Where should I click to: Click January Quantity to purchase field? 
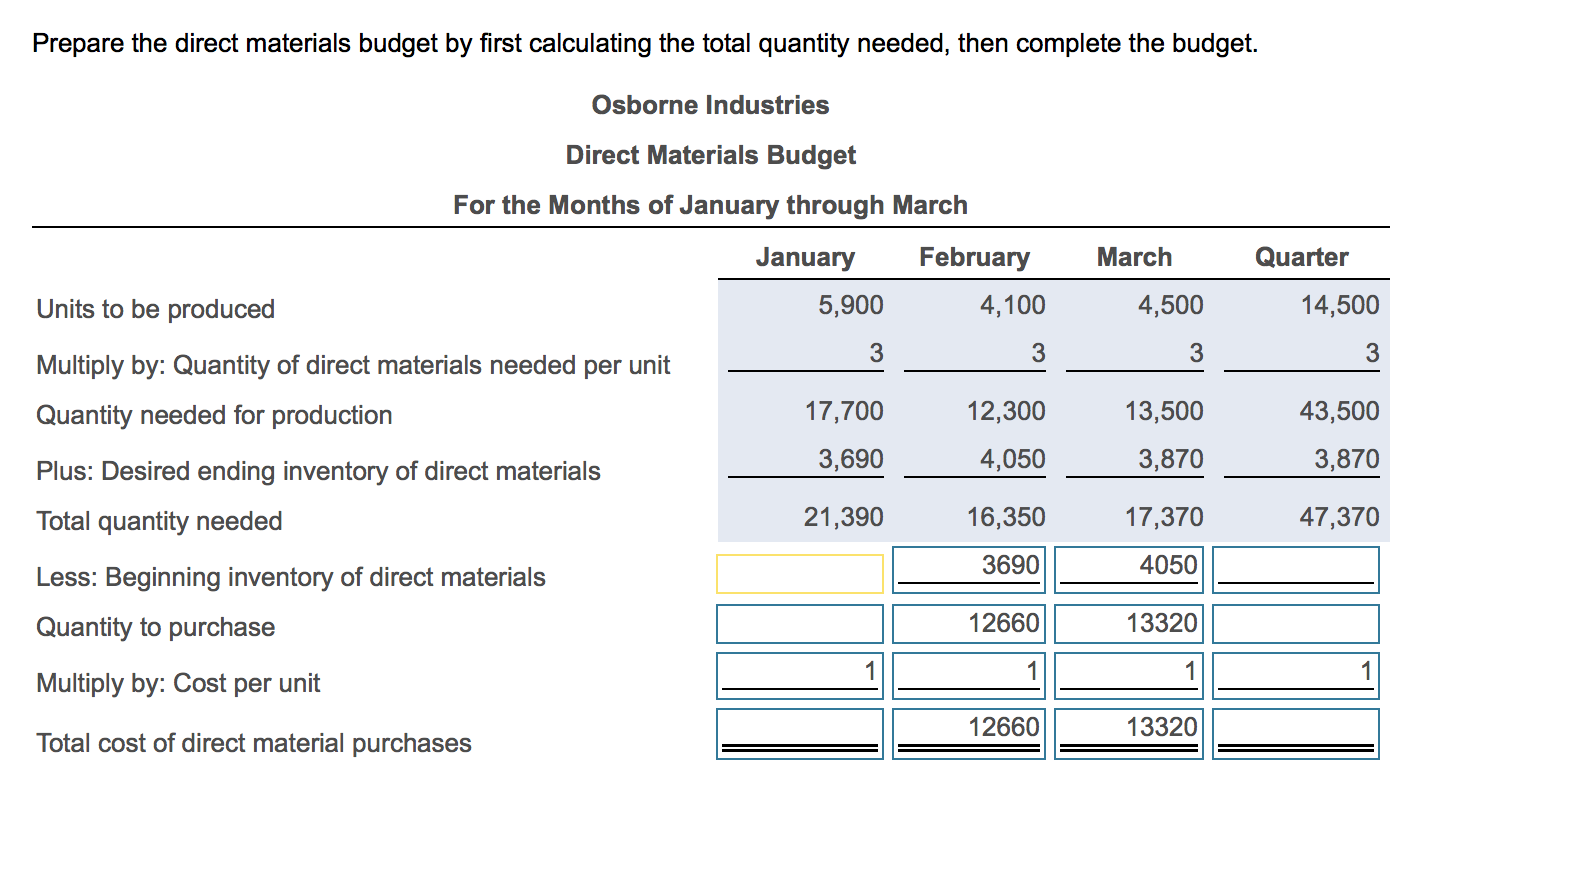(800, 624)
